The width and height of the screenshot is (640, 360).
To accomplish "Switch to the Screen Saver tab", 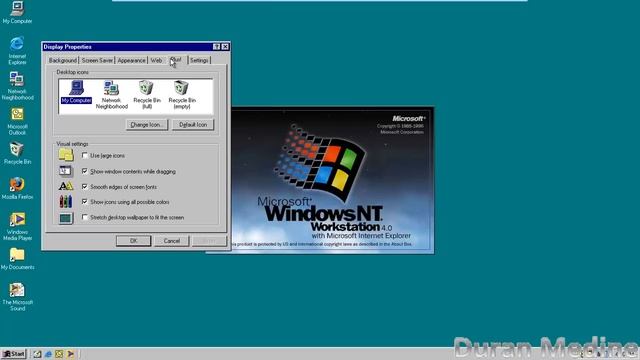I will tap(97, 60).
